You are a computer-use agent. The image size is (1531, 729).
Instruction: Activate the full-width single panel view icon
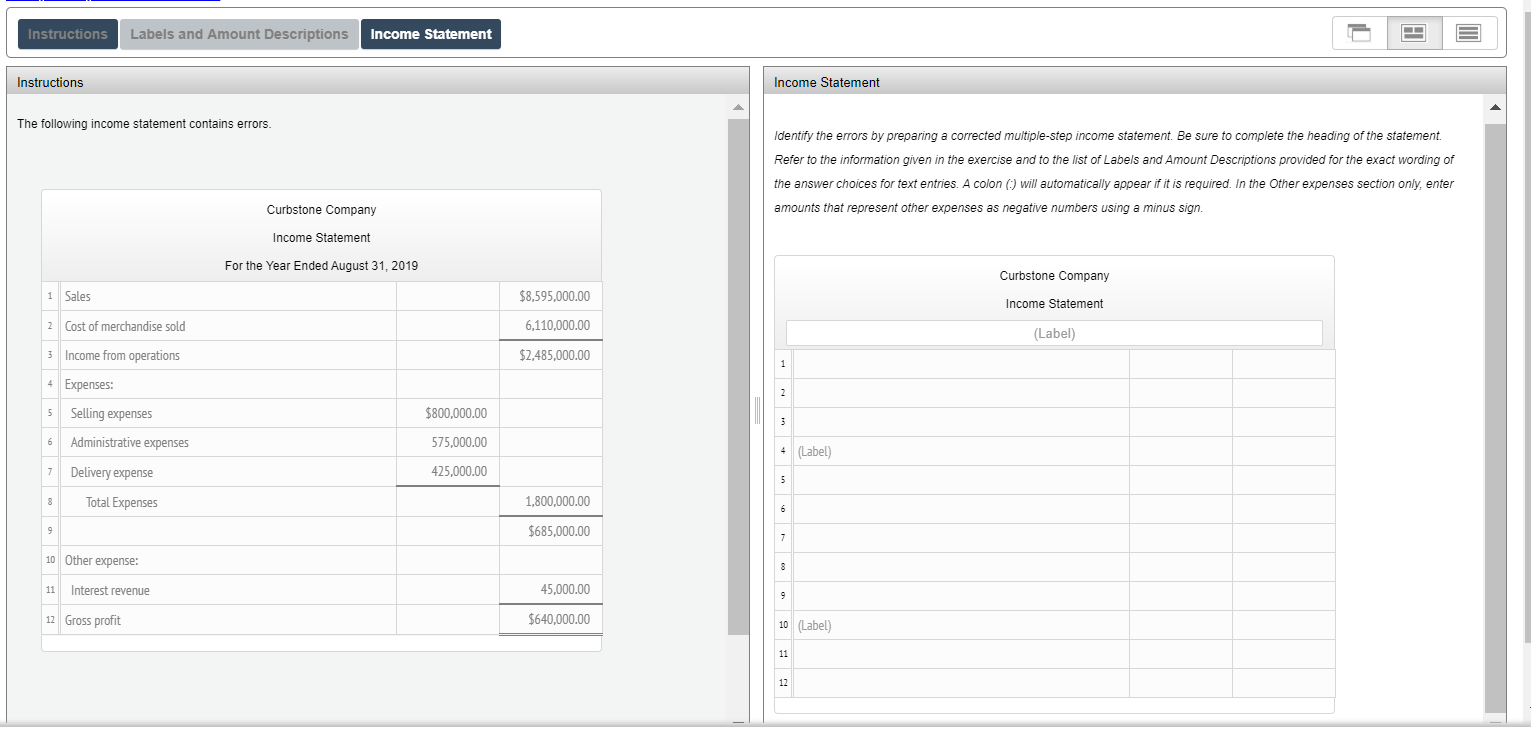point(1468,32)
